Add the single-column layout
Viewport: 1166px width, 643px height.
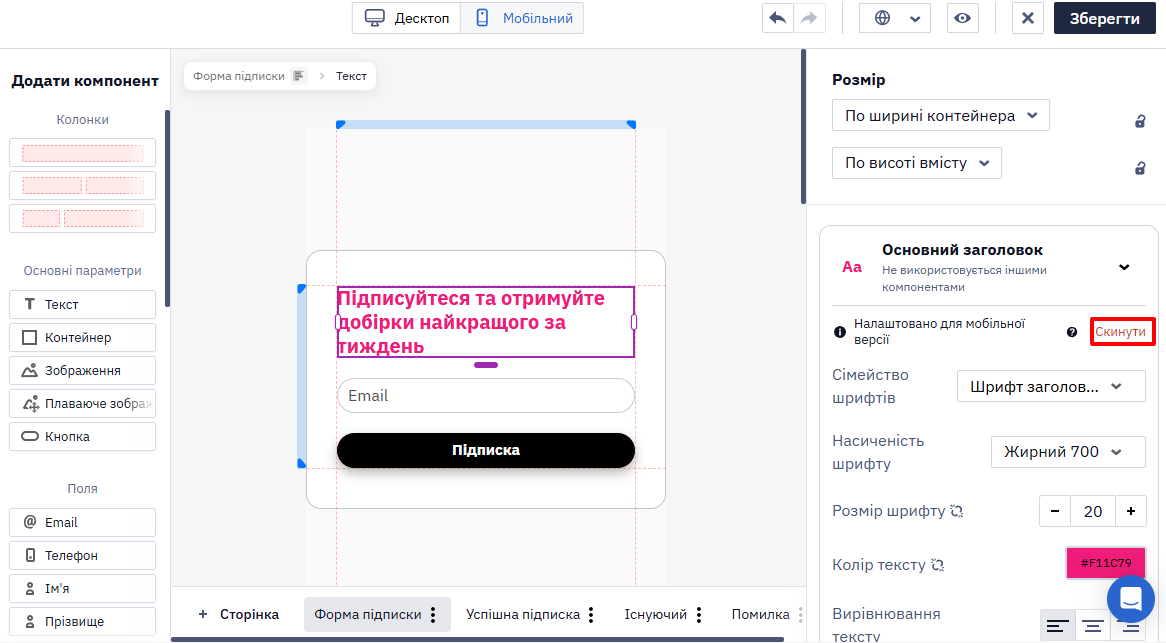pos(83,153)
